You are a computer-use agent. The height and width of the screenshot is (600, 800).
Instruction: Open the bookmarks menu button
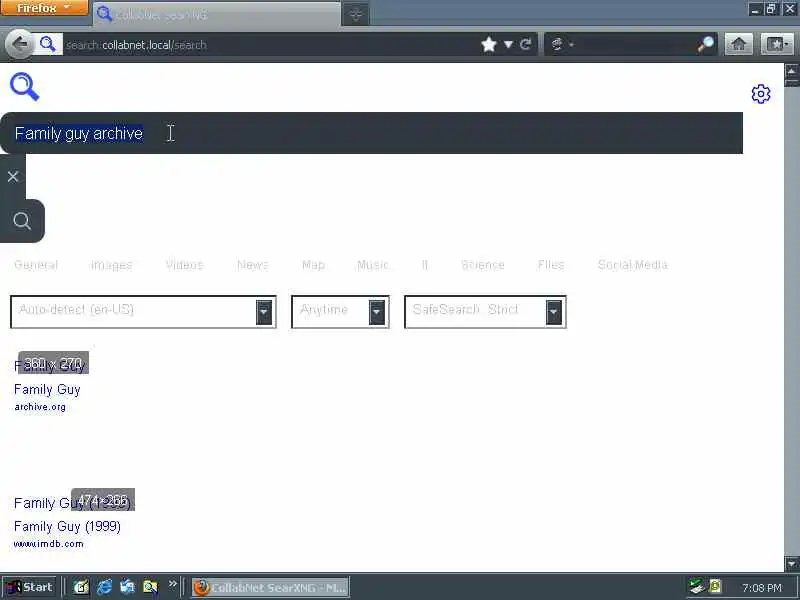777,44
